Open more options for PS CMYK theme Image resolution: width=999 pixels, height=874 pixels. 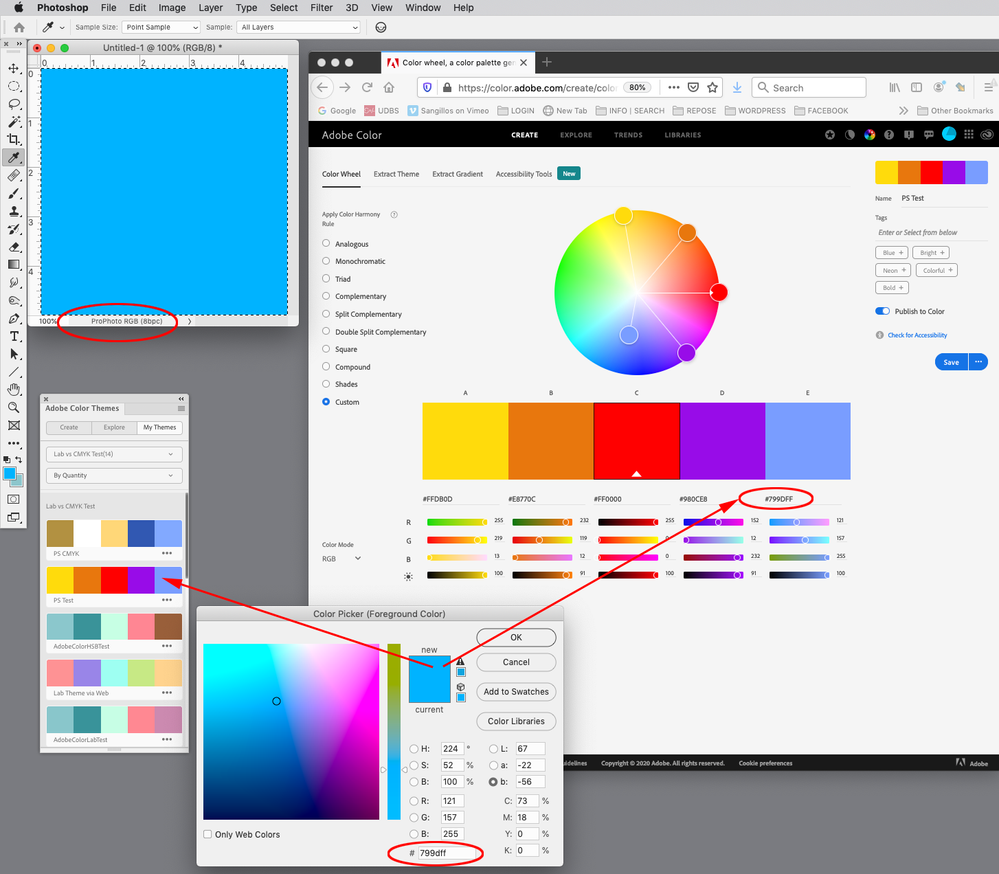pyautogui.click(x=167, y=554)
